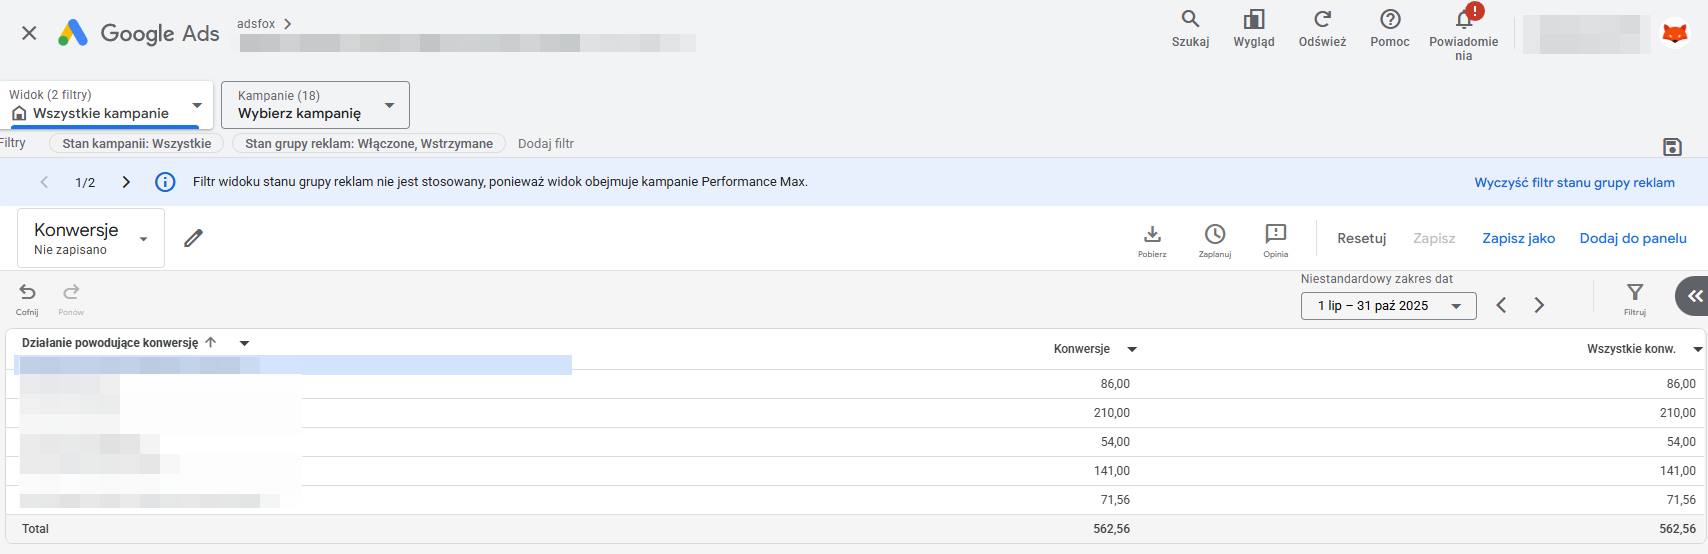Click Konwersje value 54,00

click(1115, 442)
